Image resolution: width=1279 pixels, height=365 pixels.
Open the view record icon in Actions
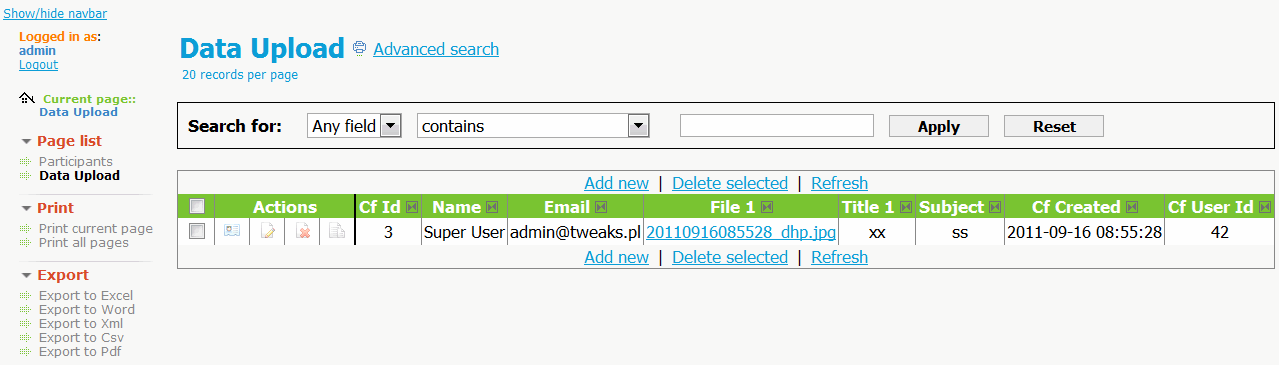232,232
